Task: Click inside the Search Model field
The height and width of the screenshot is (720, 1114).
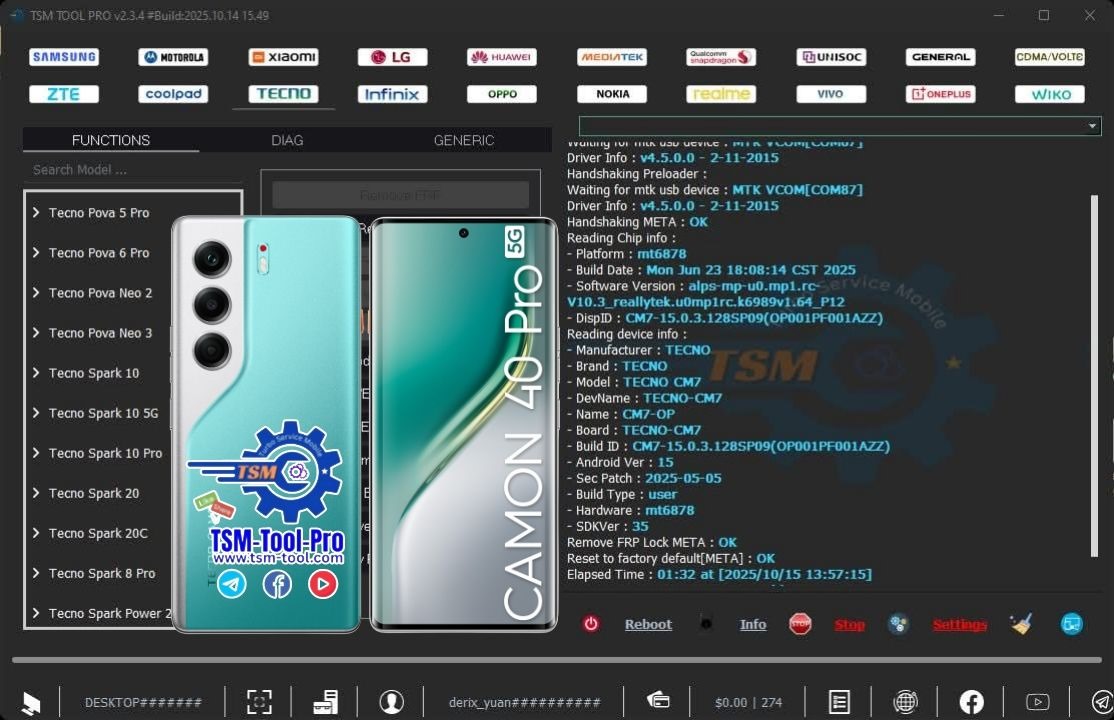Action: (130, 169)
